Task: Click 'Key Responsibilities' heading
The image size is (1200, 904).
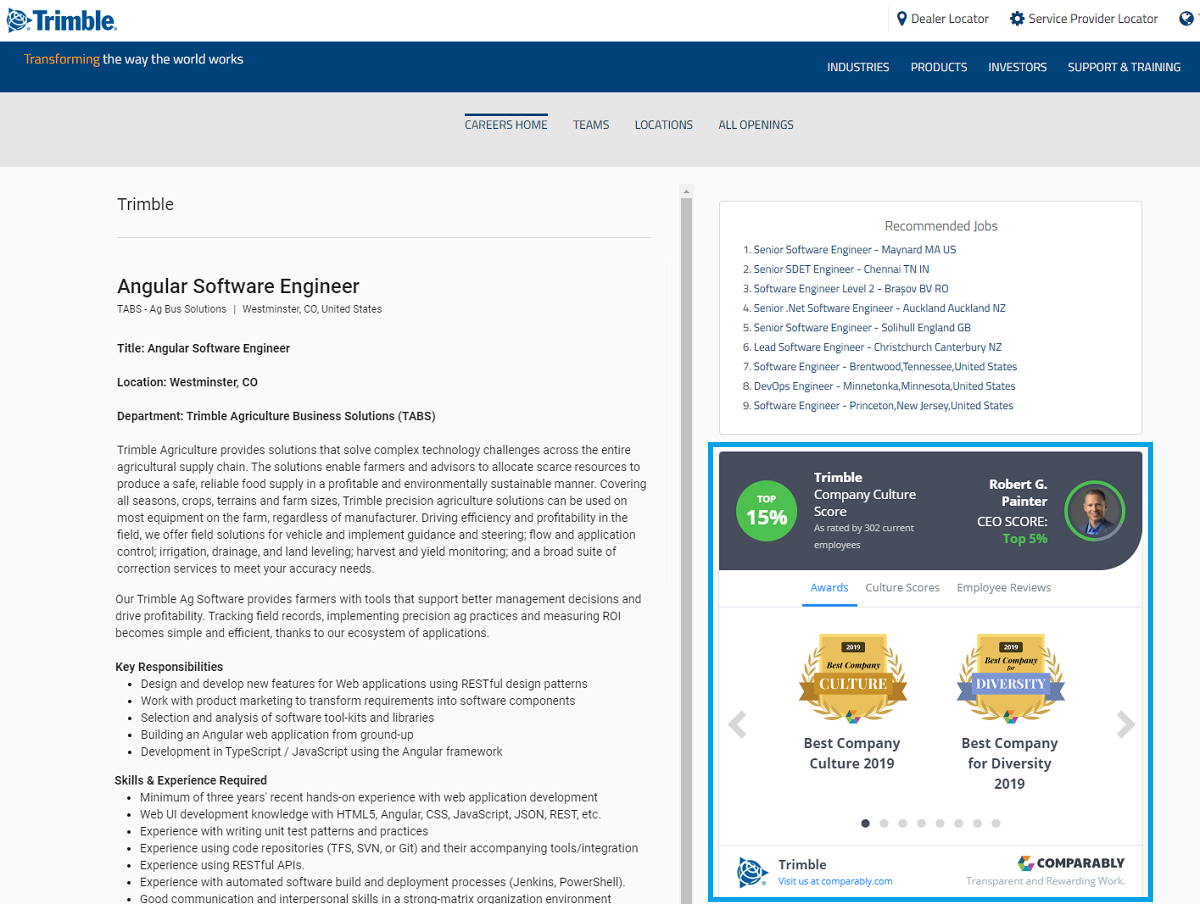Action: tap(169, 667)
